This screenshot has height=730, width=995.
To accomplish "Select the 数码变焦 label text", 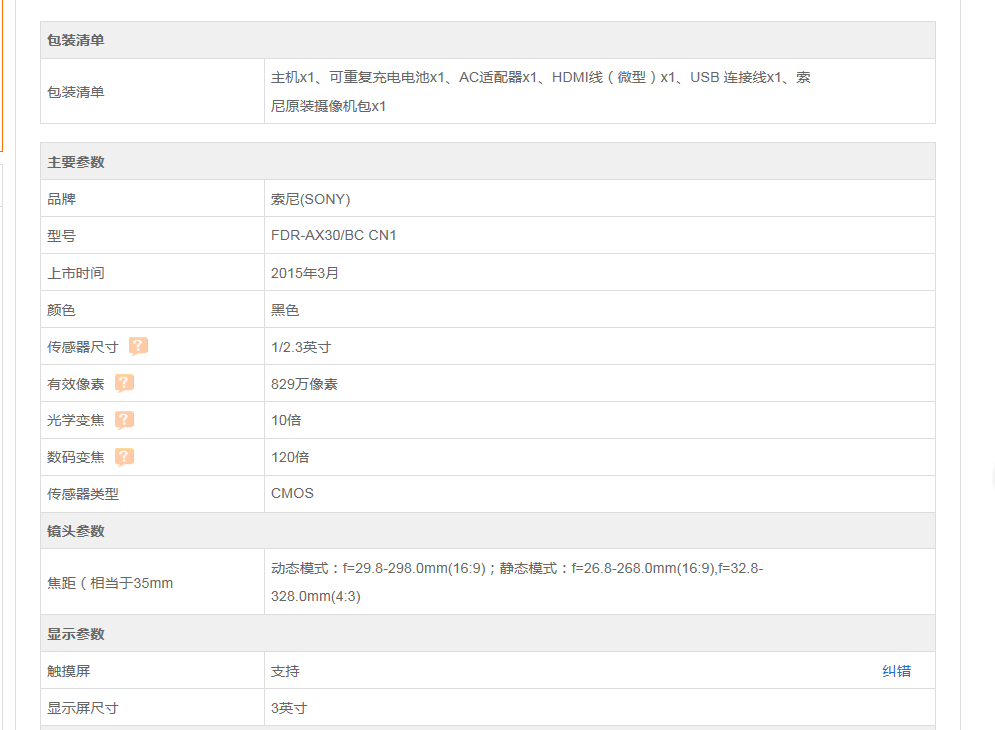I will pos(76,457).
